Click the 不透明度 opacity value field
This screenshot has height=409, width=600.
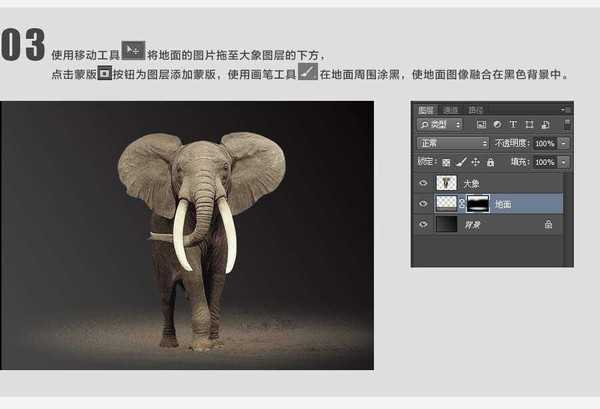click(544, 143)
